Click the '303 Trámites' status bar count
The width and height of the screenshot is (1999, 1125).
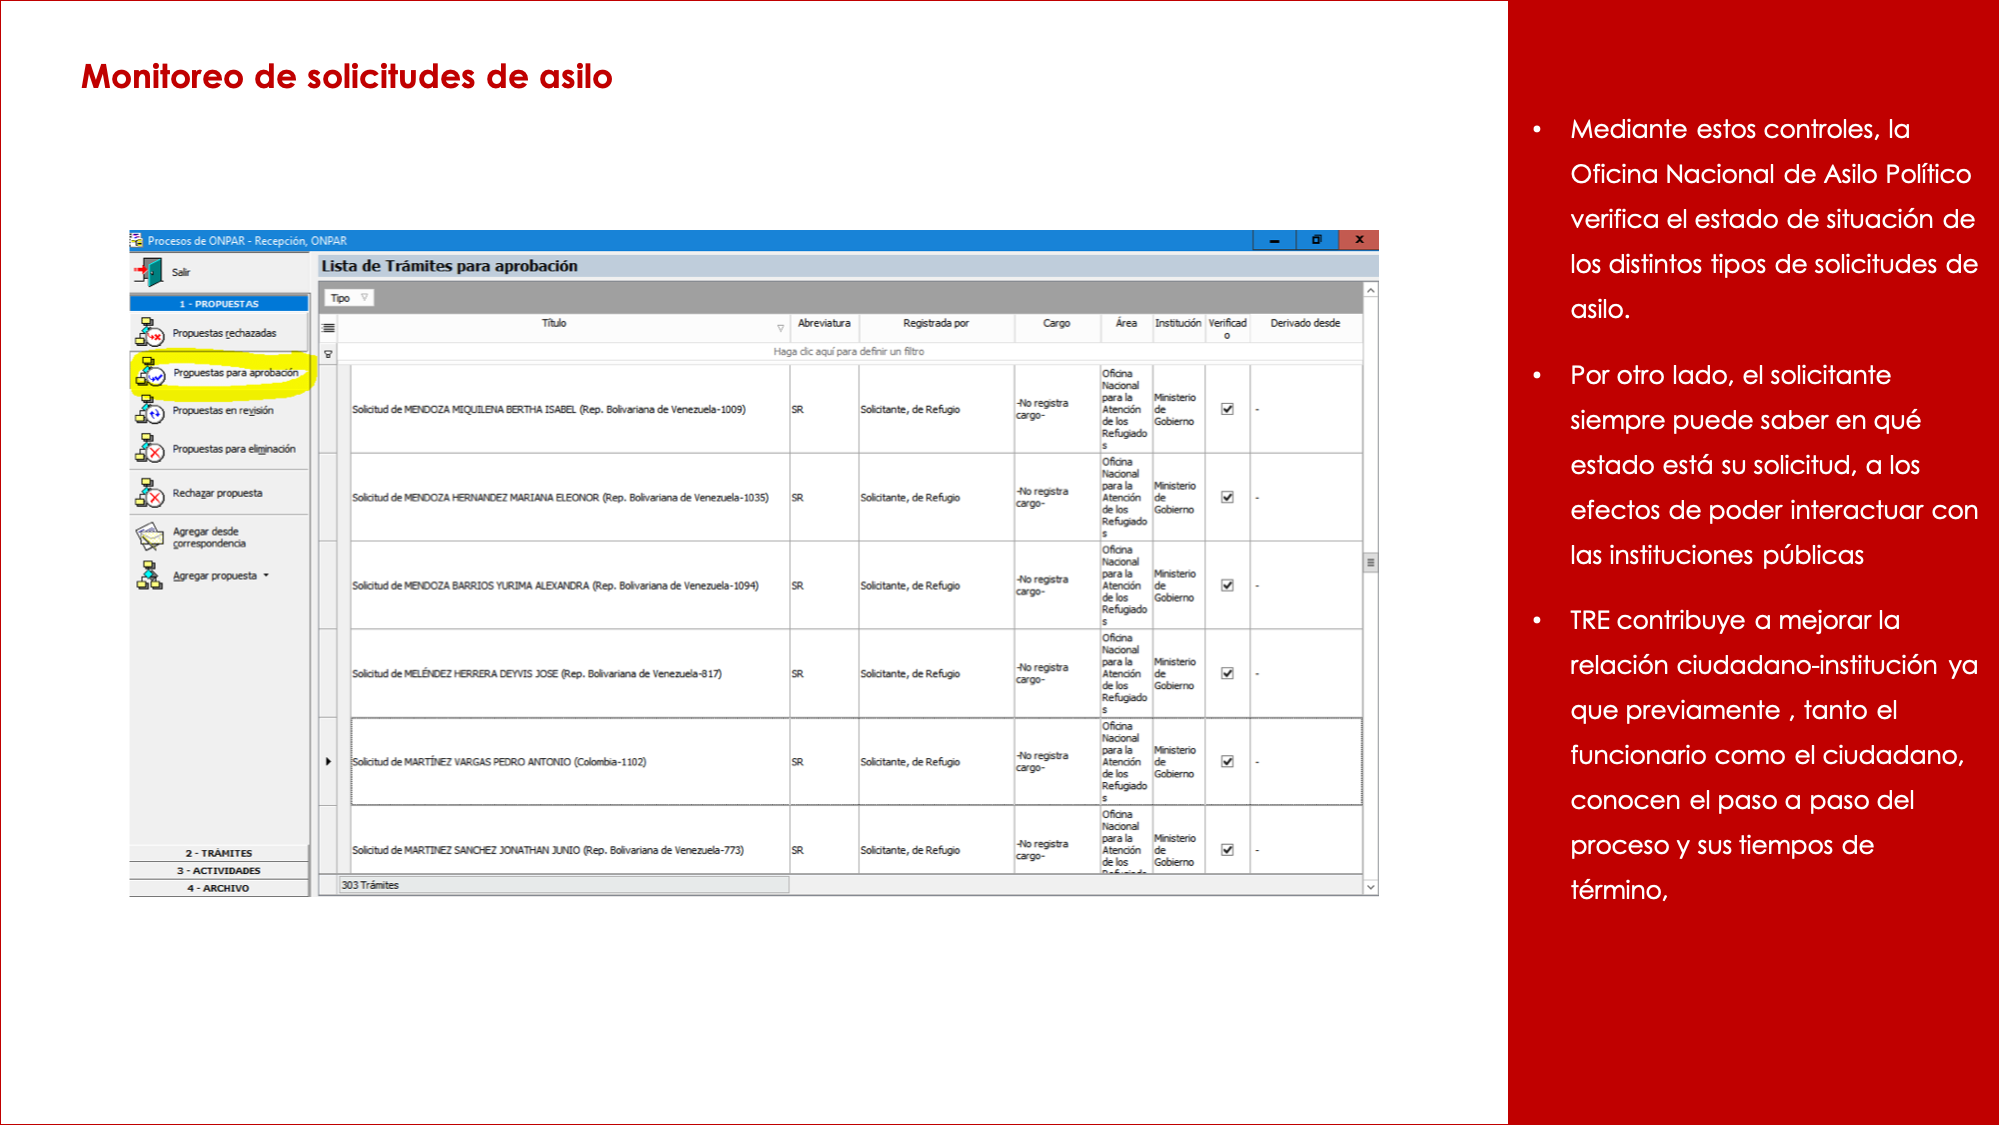pyautogui.click(x=370, y=885)
